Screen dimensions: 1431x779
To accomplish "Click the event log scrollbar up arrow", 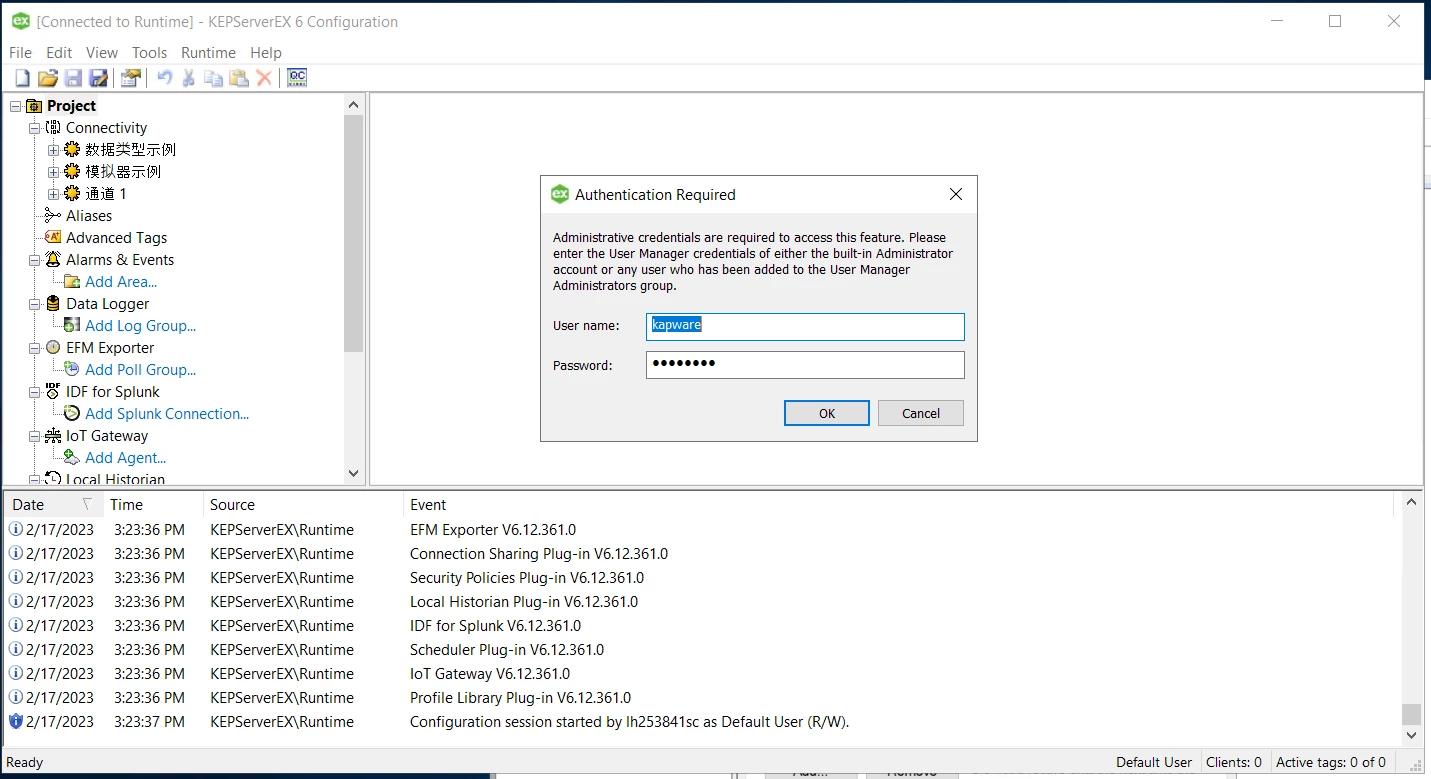I will (x=1411, y=502).
